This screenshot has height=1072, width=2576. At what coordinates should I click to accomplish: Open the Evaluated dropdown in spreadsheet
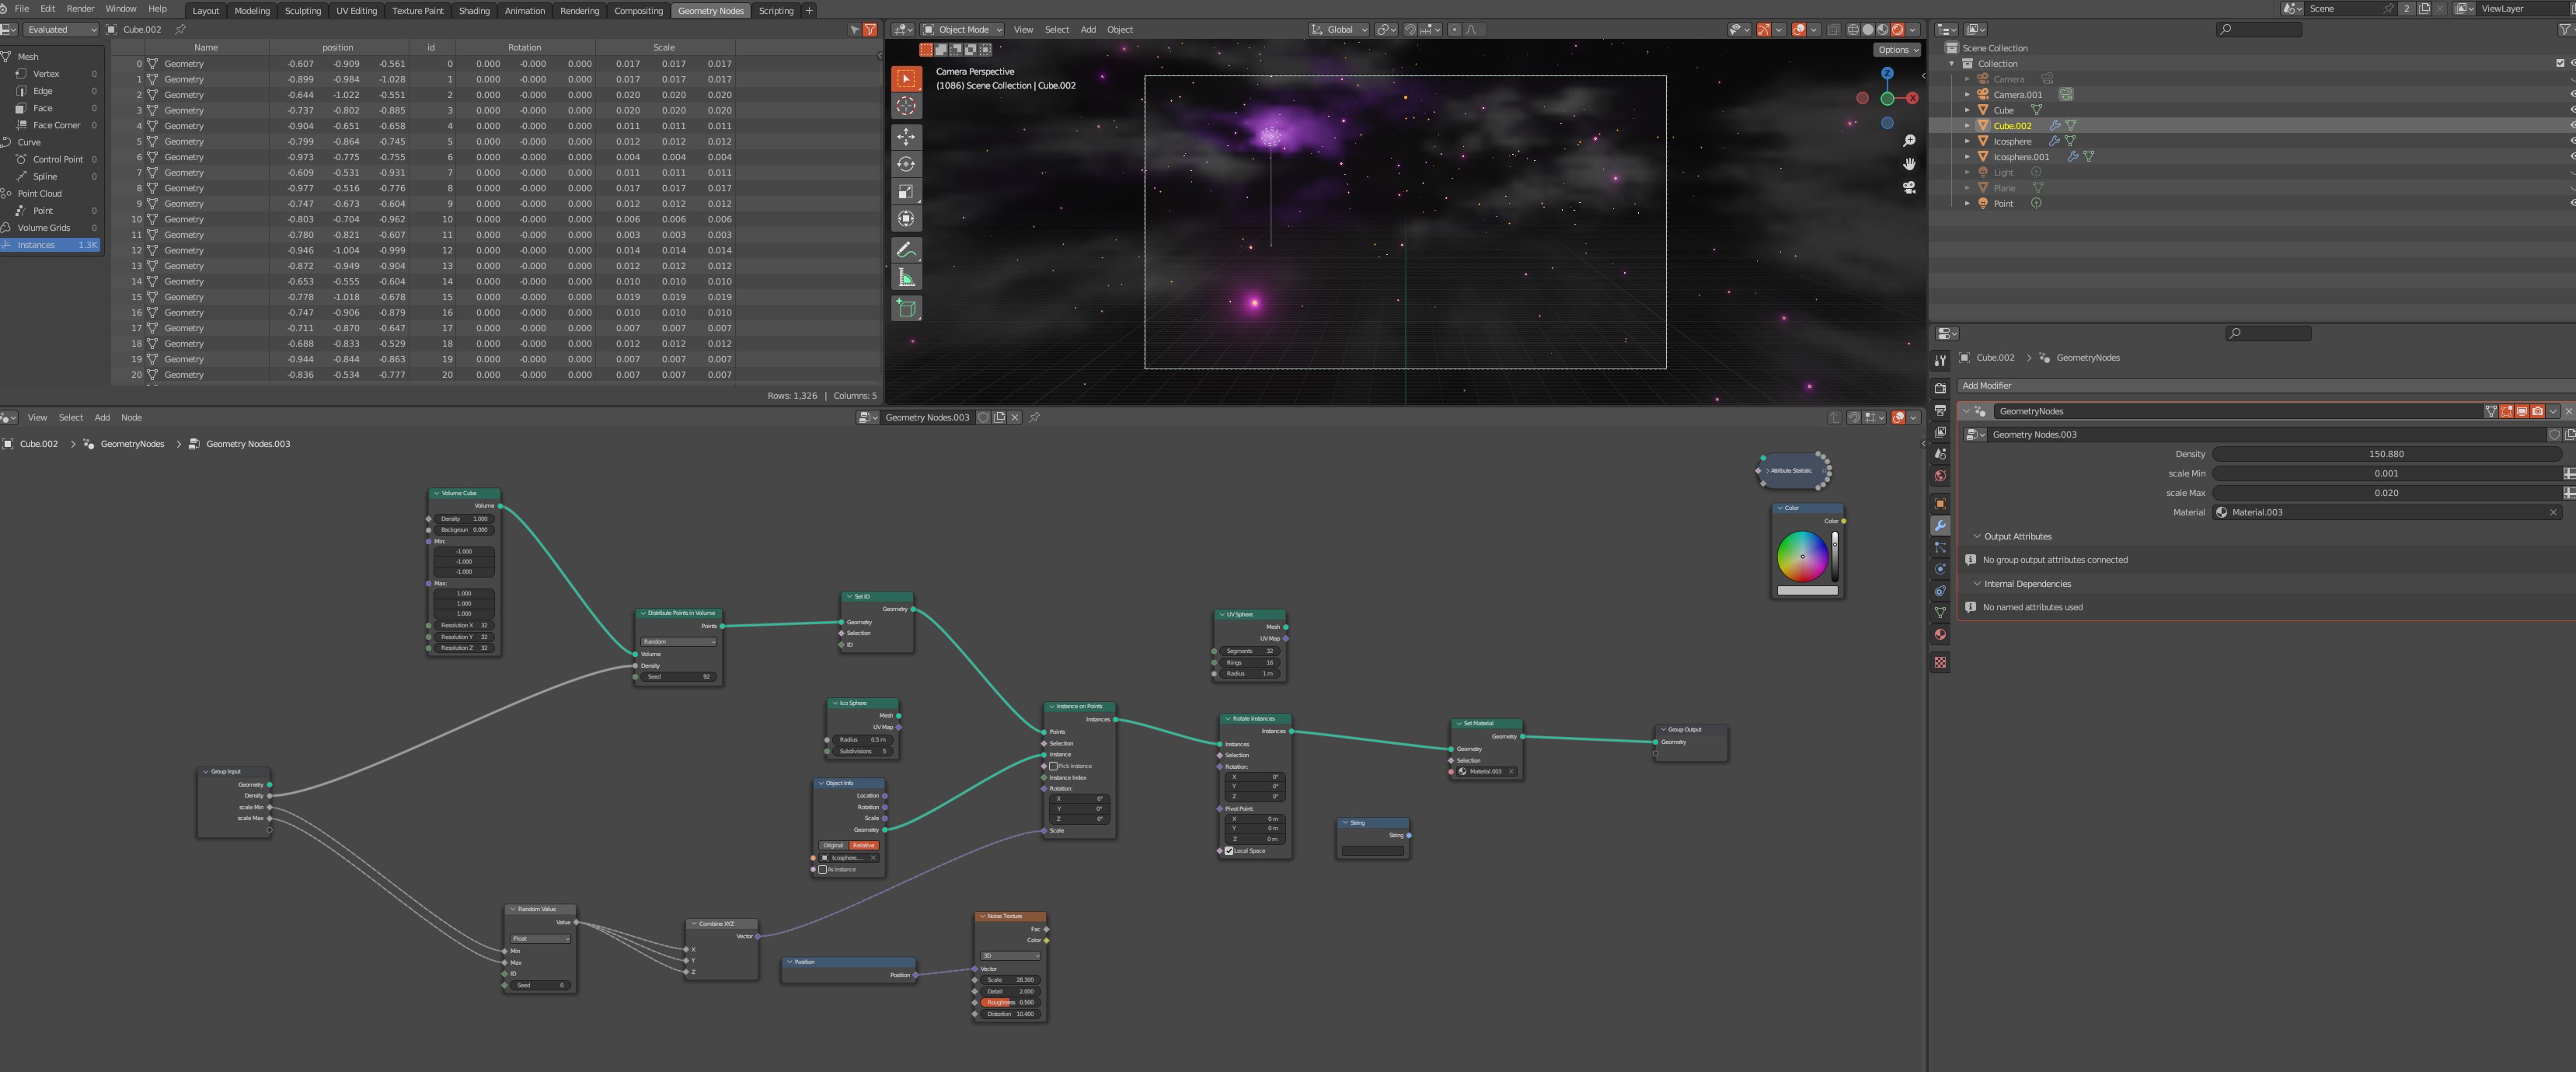point(61,29)
